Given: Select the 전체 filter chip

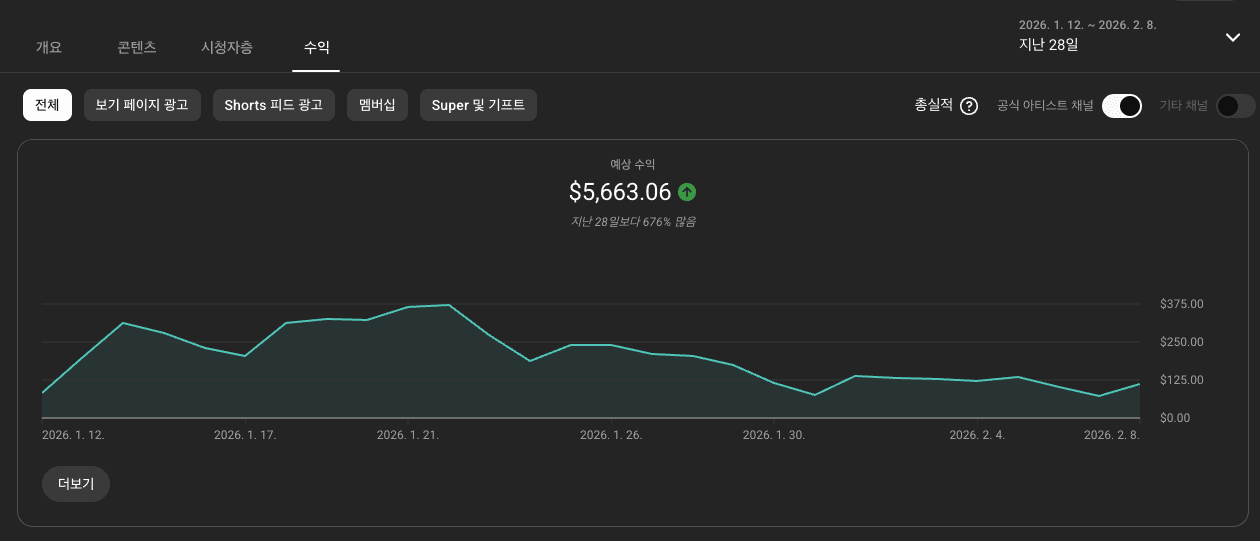Looking at the screenshot, I should pos(47,105).
